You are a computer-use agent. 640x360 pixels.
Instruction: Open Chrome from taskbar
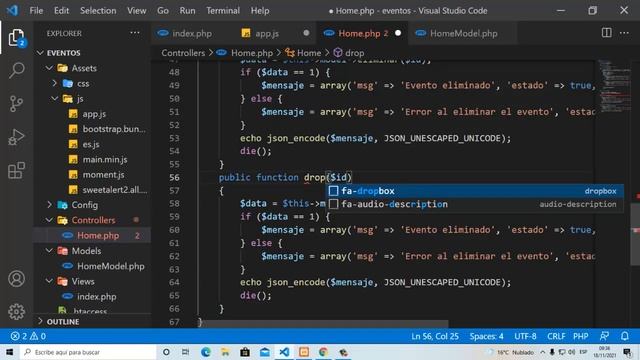pyautogui.click(x=323, y=352)
